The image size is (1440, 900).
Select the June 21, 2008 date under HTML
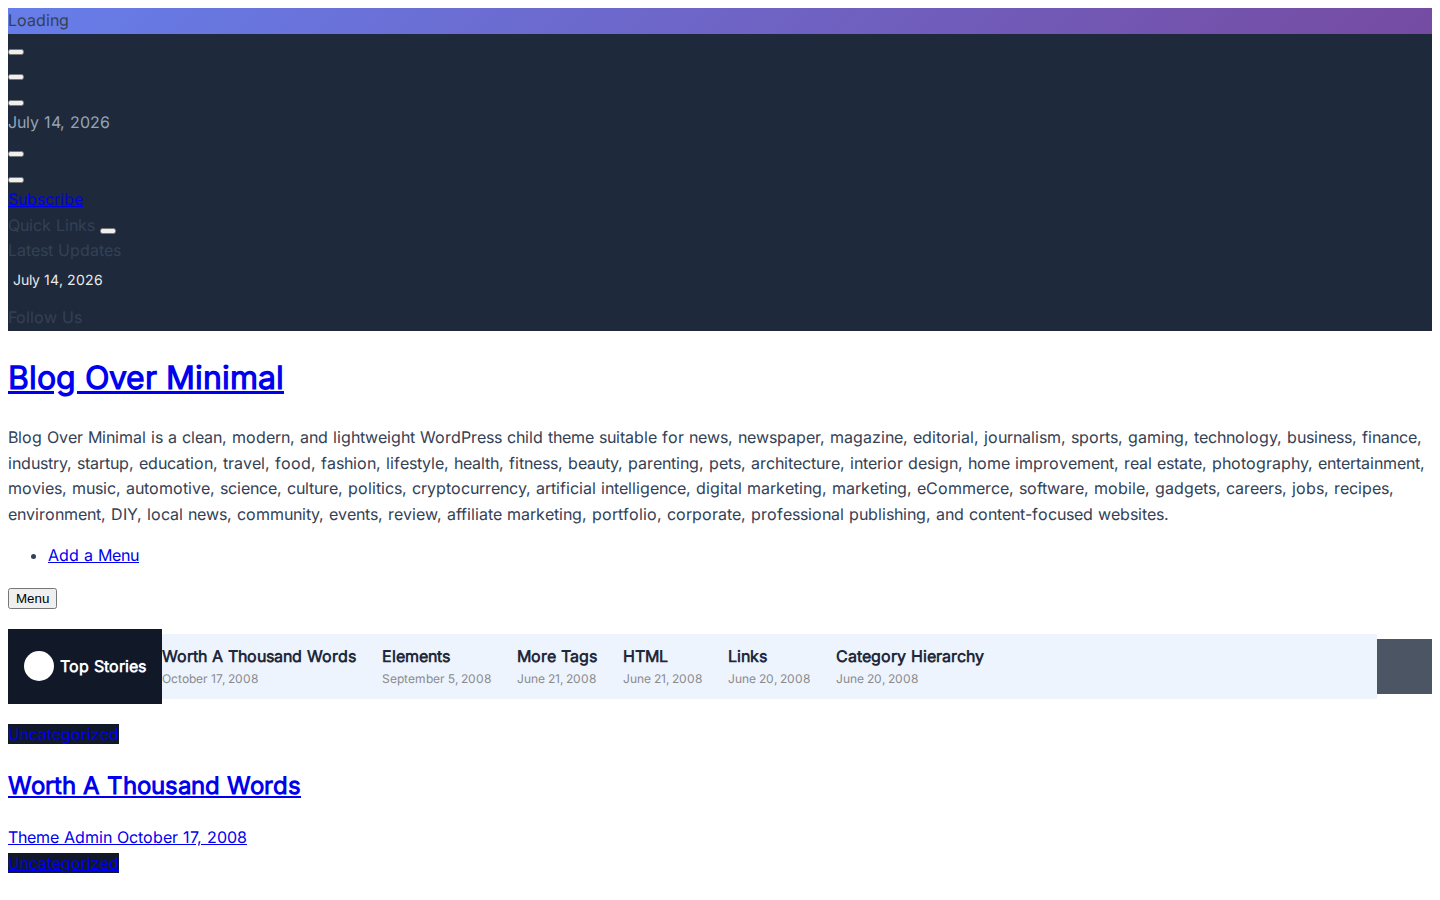pyautogui.click(x=662, y=679)
